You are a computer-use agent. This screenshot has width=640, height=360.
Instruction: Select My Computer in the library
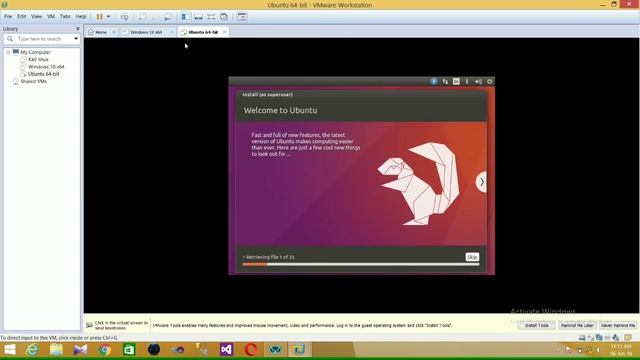pyautogui.click(x=36, y=52)
